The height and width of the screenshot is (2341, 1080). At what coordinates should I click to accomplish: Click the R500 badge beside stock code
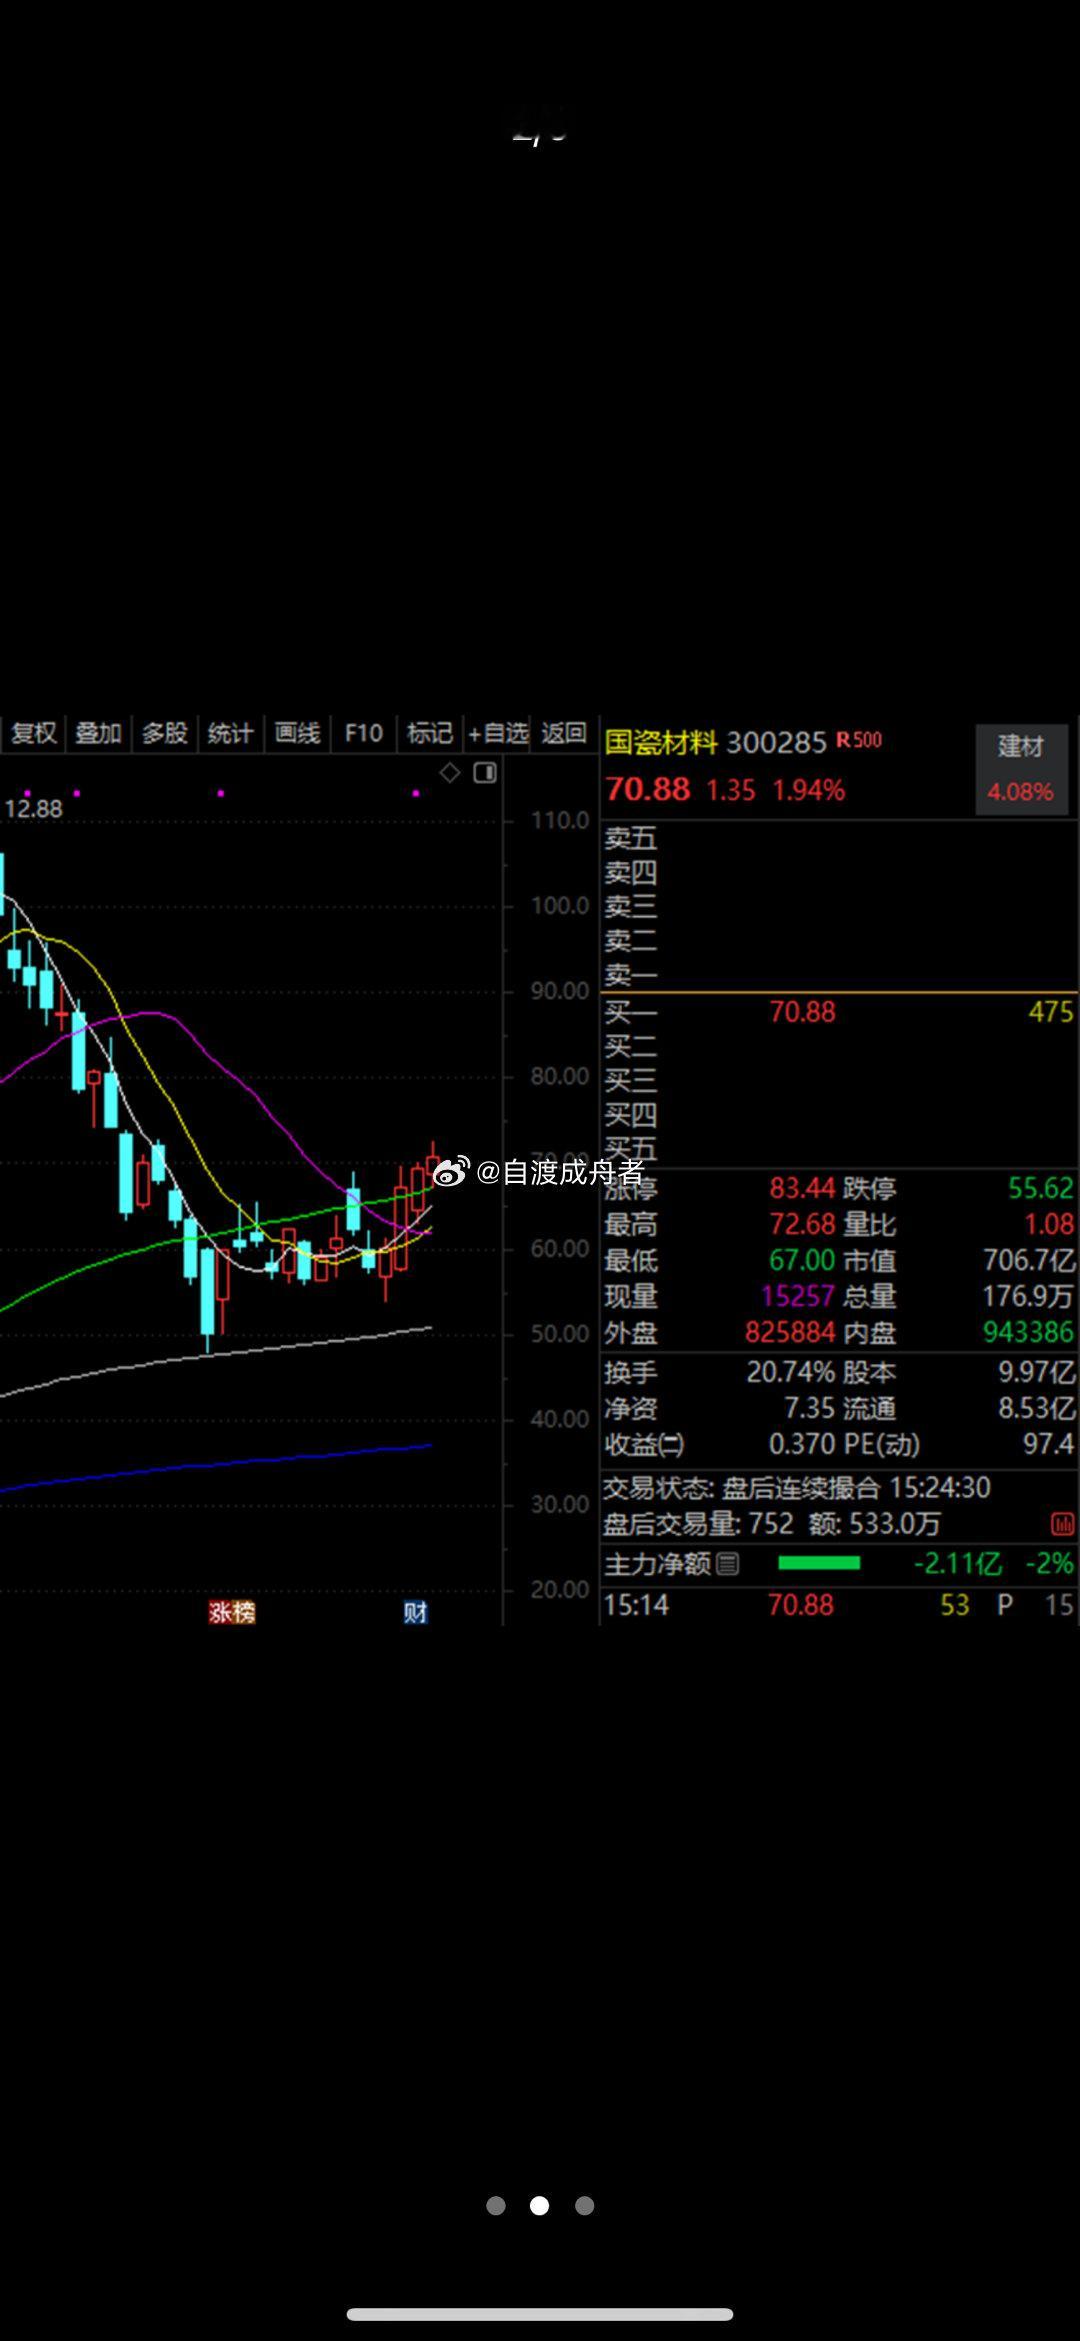click(x=859, y=740)
